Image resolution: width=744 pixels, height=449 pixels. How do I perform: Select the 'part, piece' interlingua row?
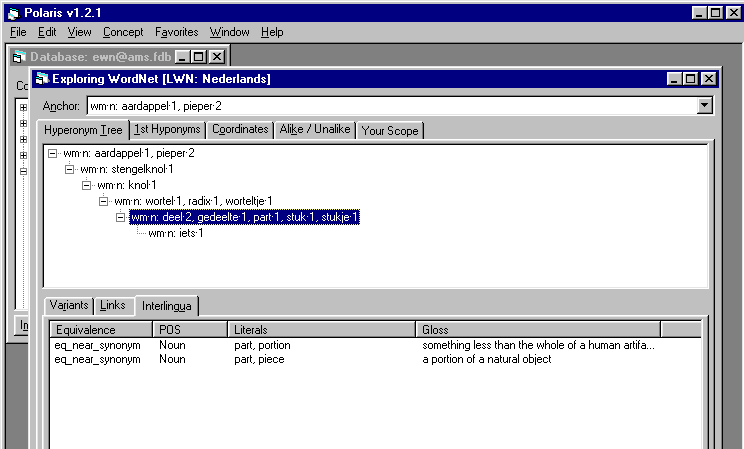pyautogui.click(x=259, y=359)
